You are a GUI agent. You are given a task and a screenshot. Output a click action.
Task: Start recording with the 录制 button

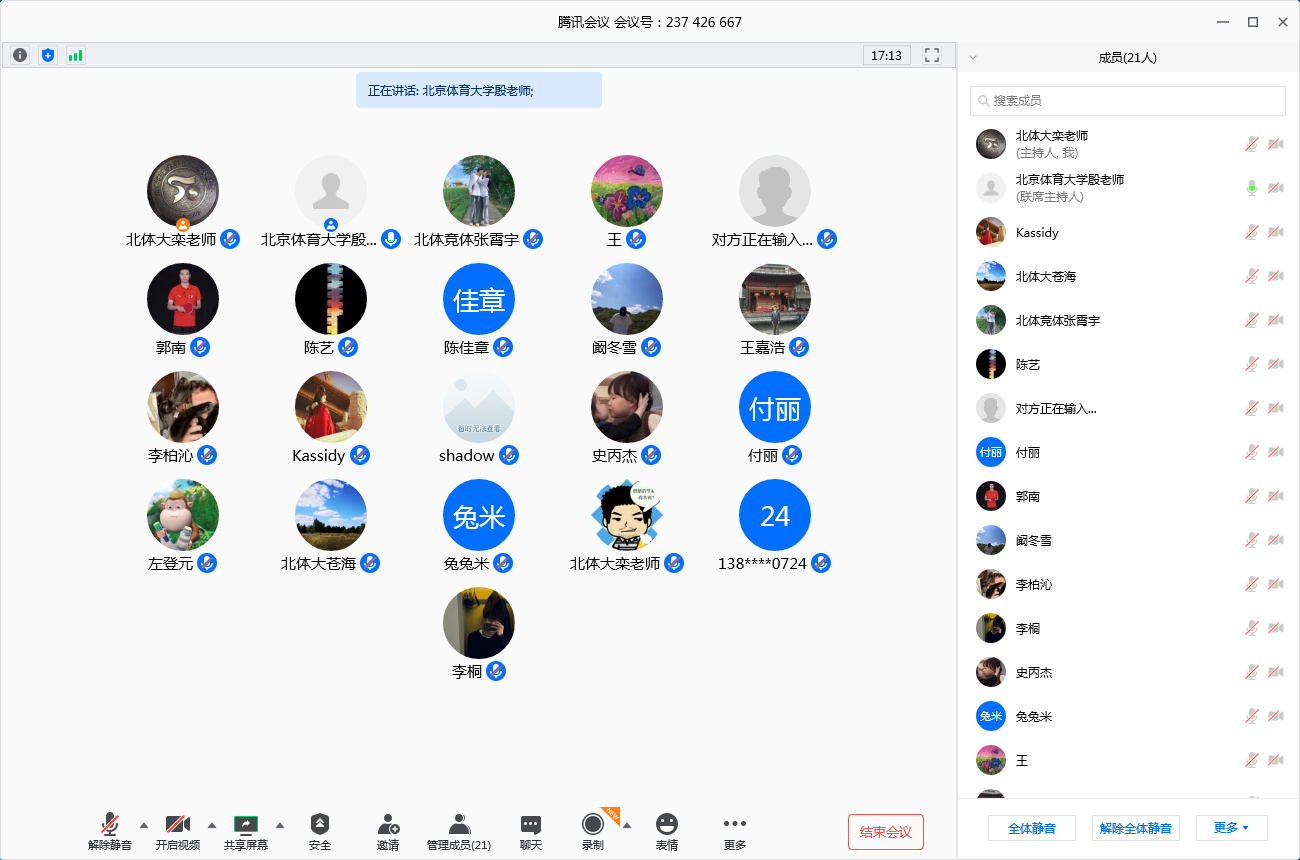593,831
